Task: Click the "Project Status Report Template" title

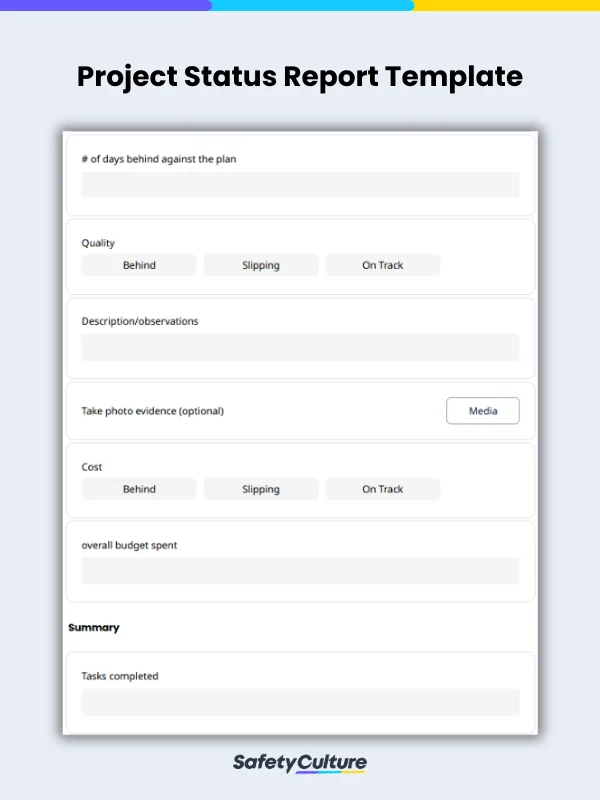Action: click(x=300, y=77)
